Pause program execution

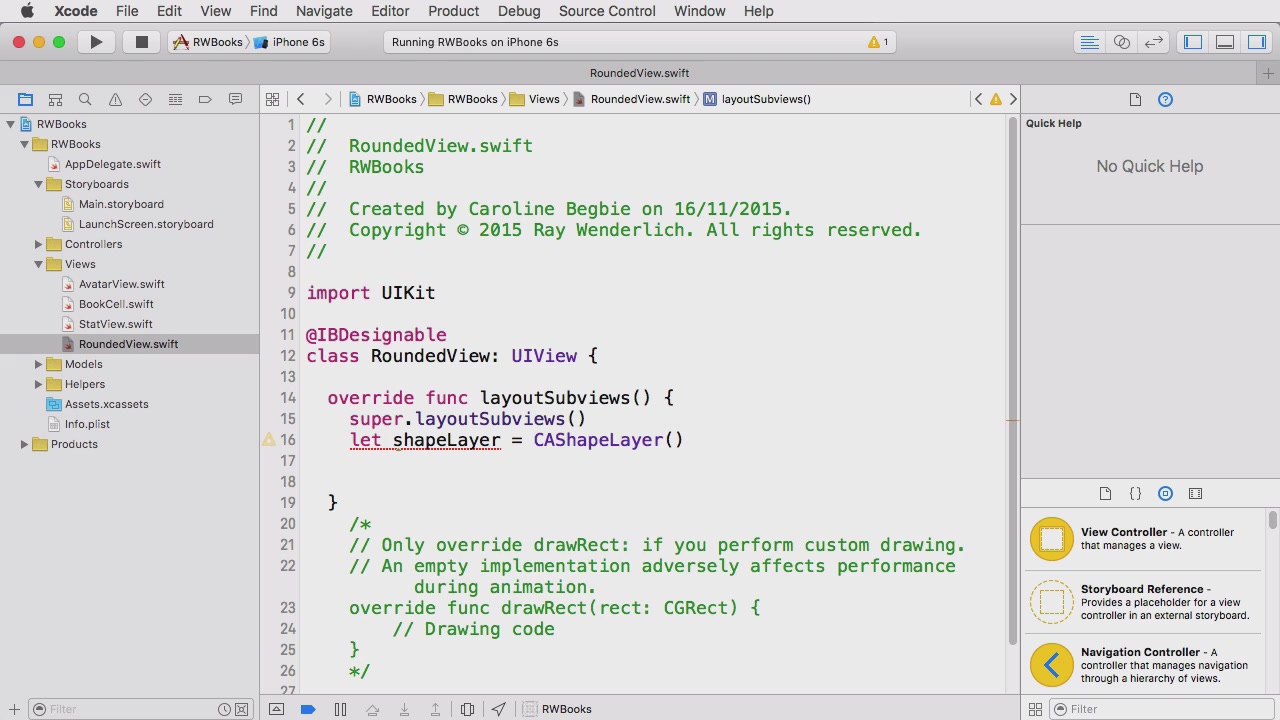340,709
